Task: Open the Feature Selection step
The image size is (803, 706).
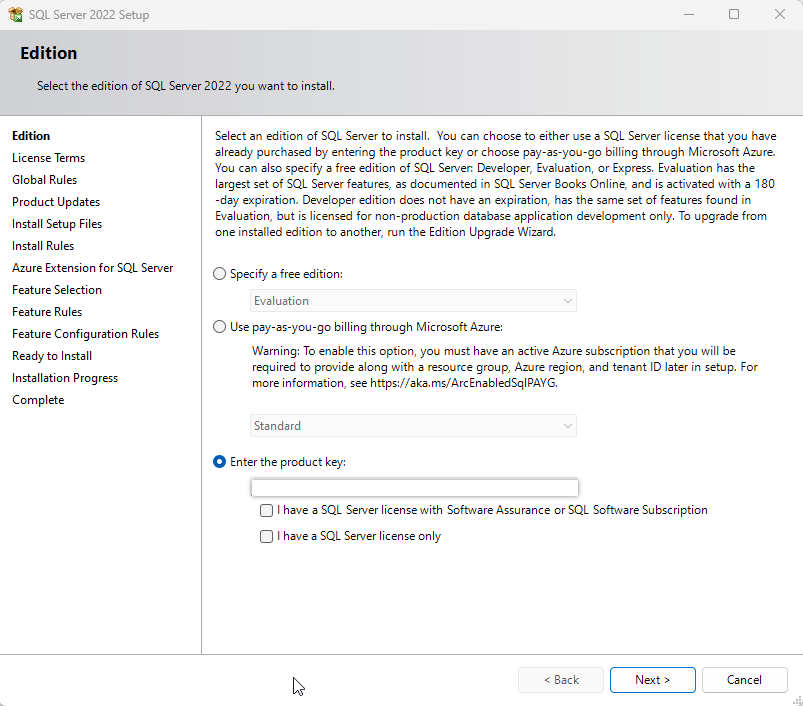Action: coord(56,289)
